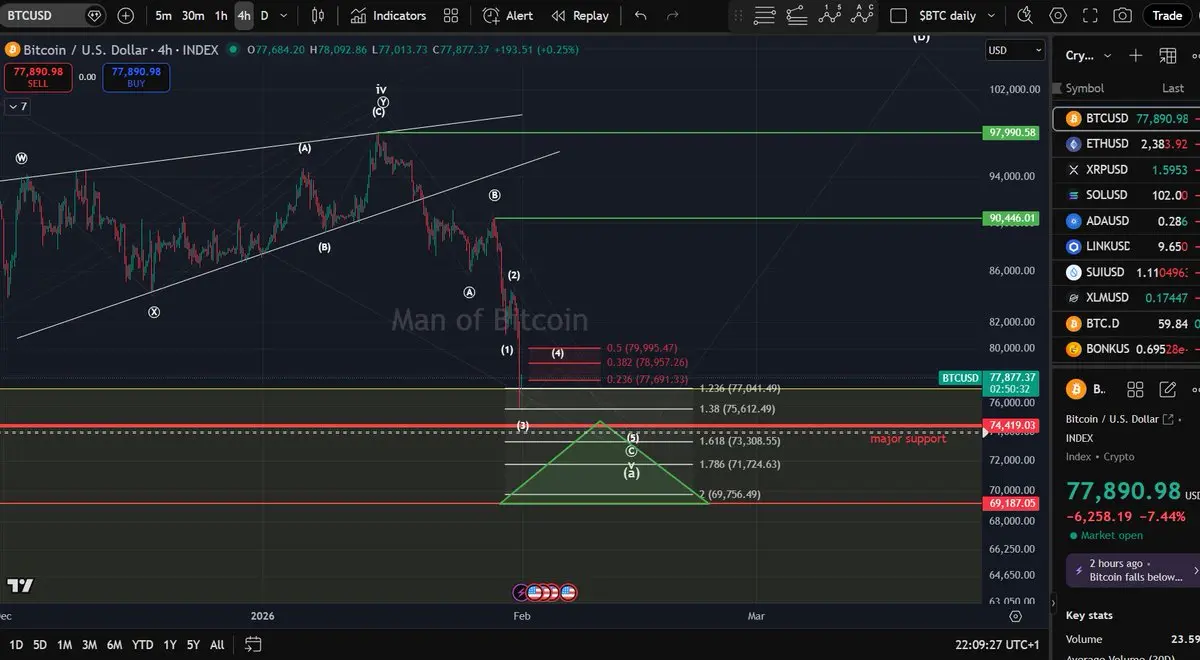Open the details panel grid icon
This screenshot has width=1200, height=660.
click(1135, 390)
